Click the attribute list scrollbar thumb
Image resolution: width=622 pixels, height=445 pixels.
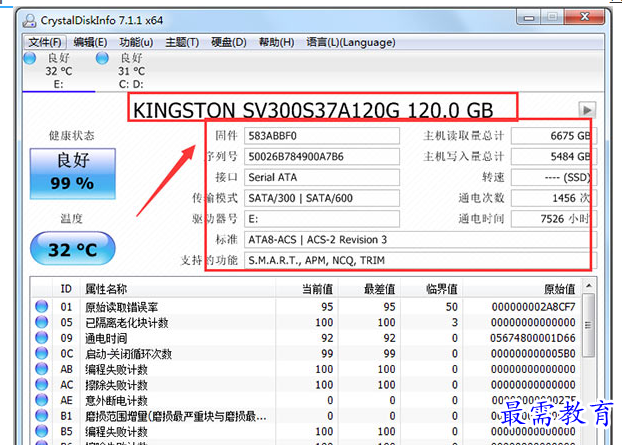tap(589, 325)
